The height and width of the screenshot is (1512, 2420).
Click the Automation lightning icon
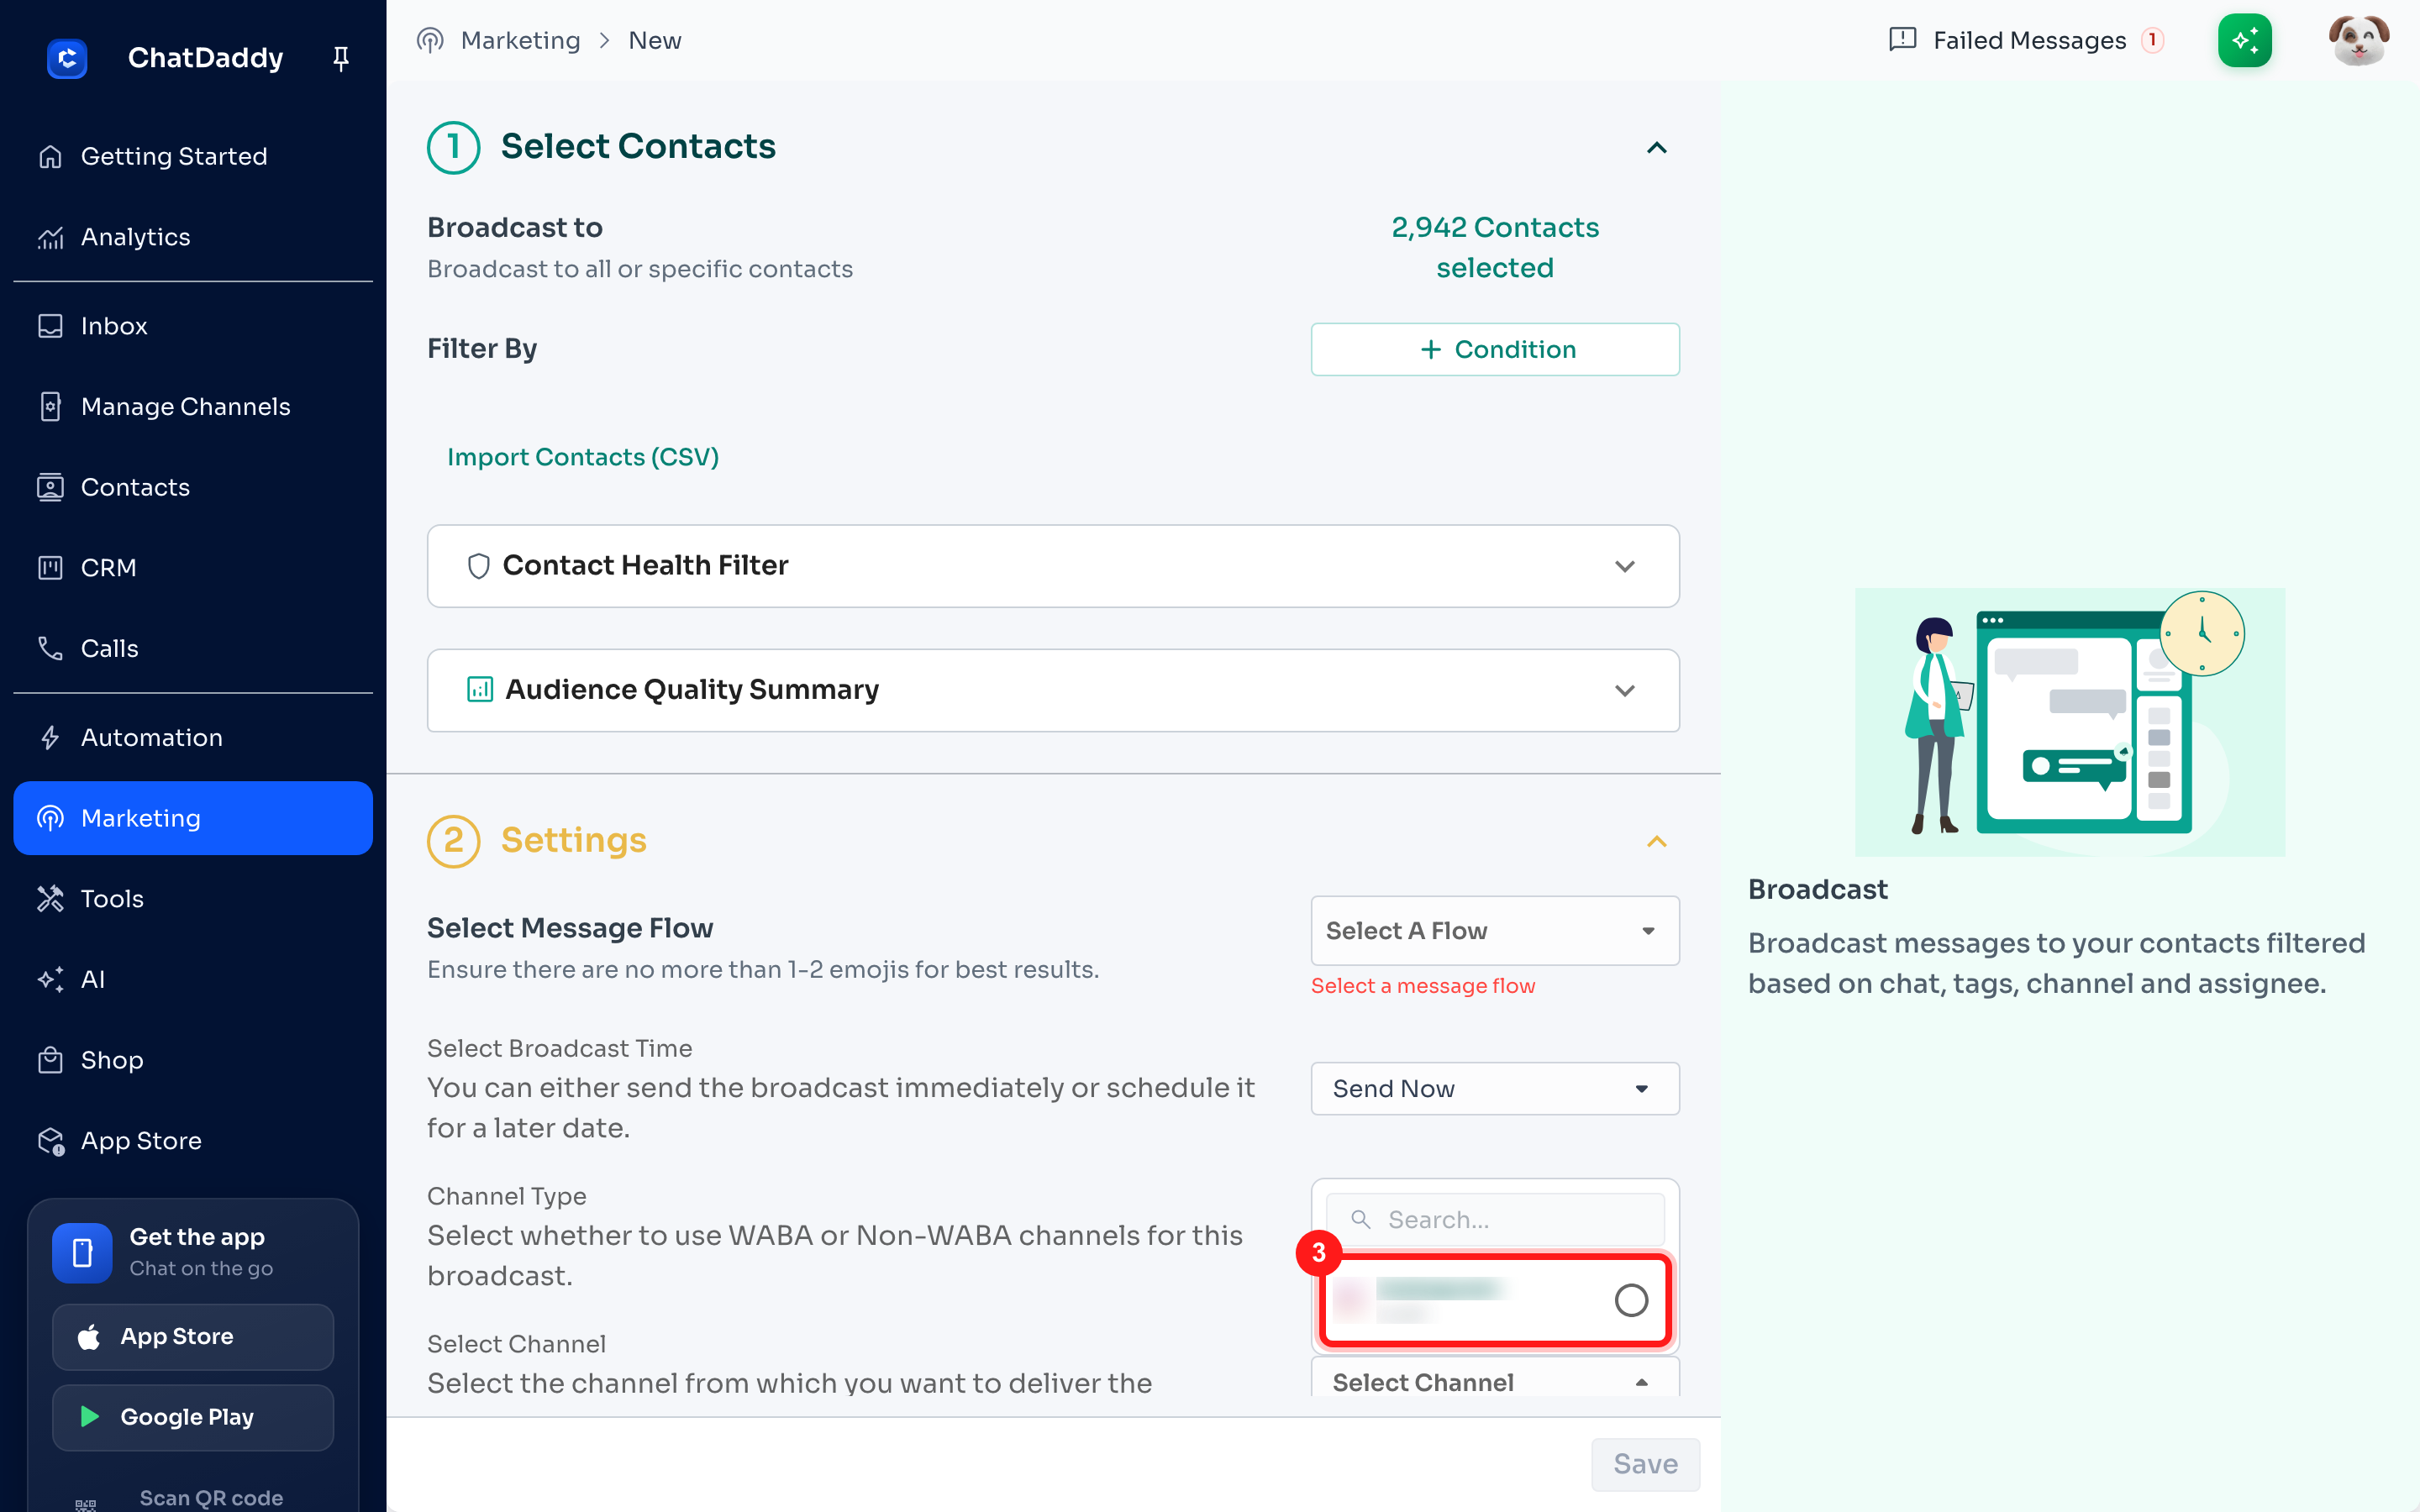(x=50, y=738)
